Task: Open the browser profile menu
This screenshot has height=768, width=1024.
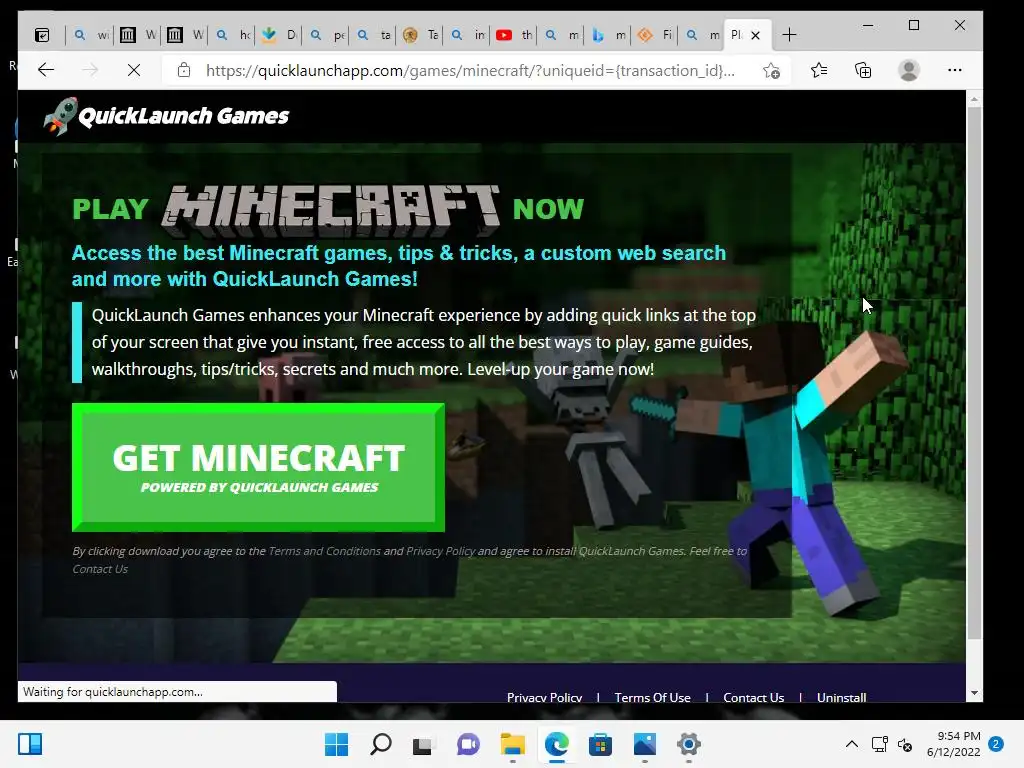Action: (908, 70)
